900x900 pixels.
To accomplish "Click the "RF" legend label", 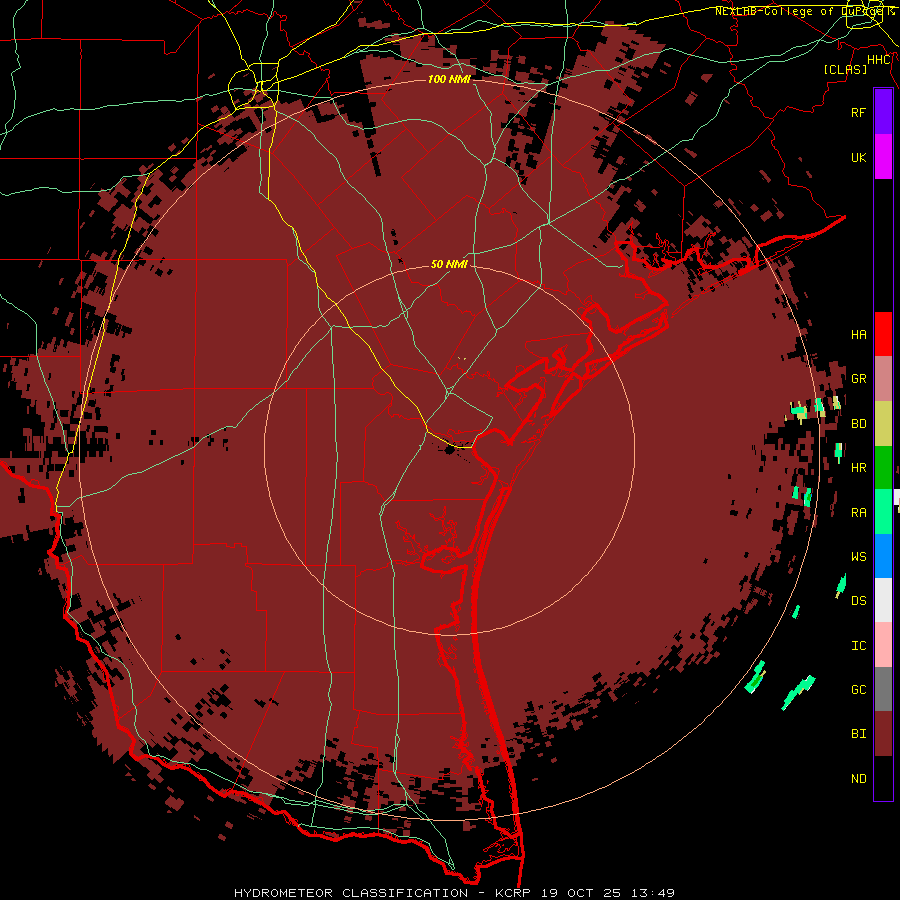I will pyautogui.click(x=858, y=112).
